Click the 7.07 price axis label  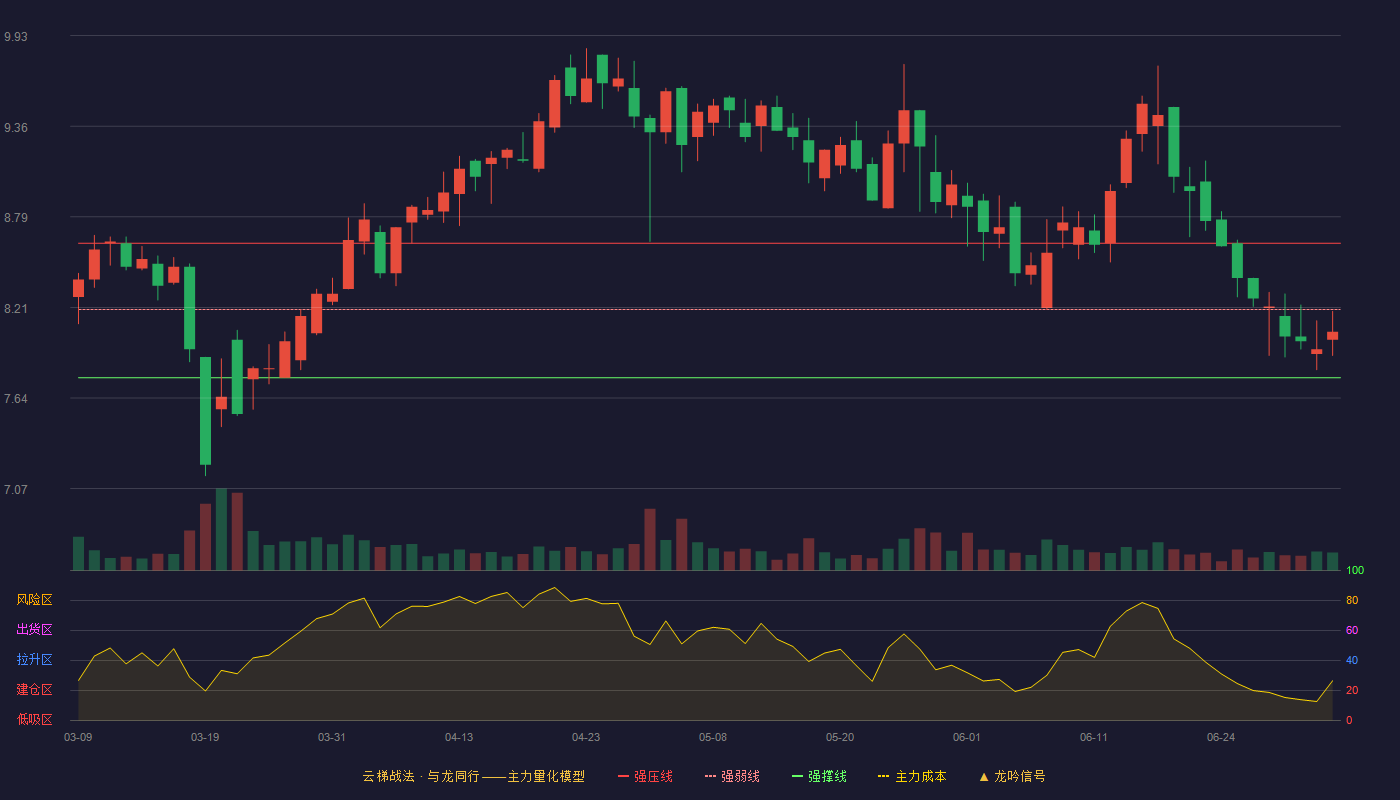point(16,490)
